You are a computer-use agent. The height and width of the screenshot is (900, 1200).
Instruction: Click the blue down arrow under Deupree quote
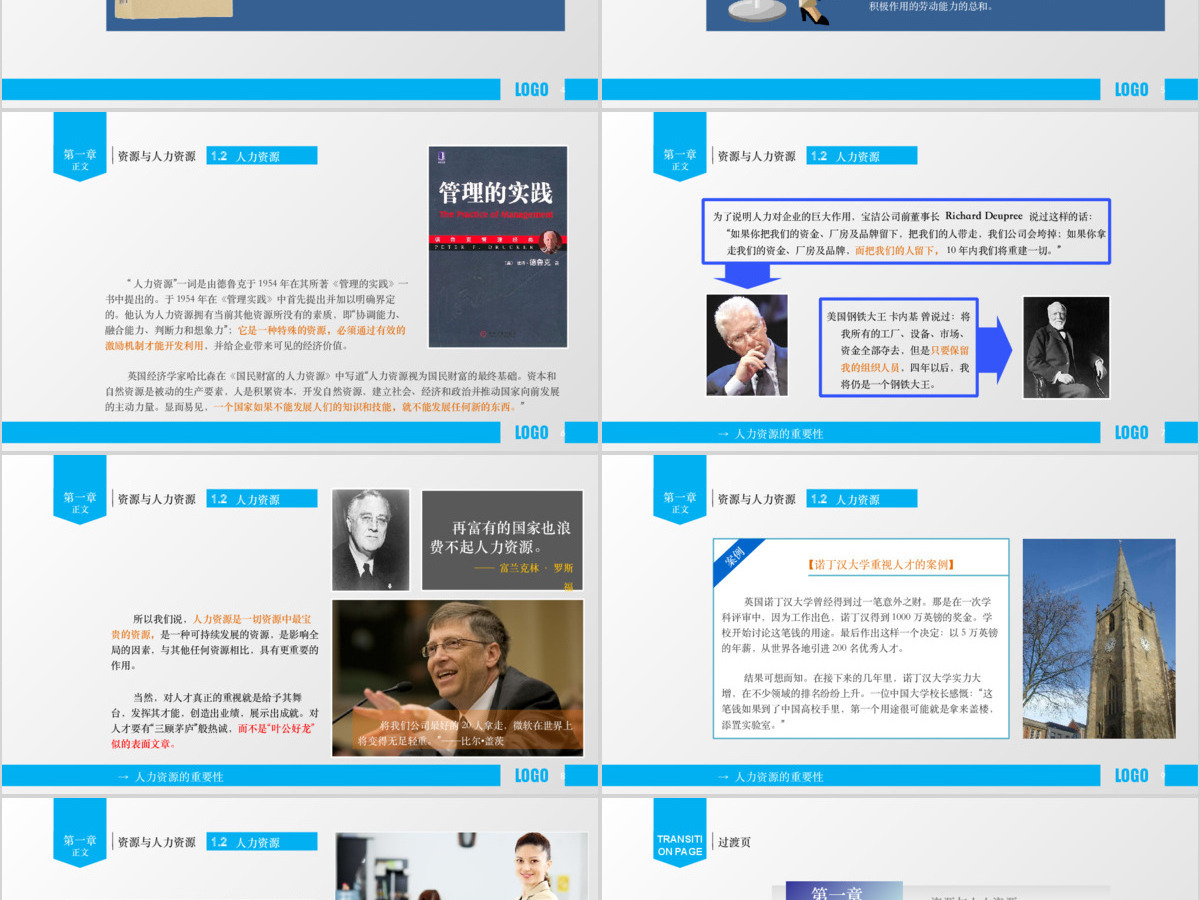tap(748, 276)
